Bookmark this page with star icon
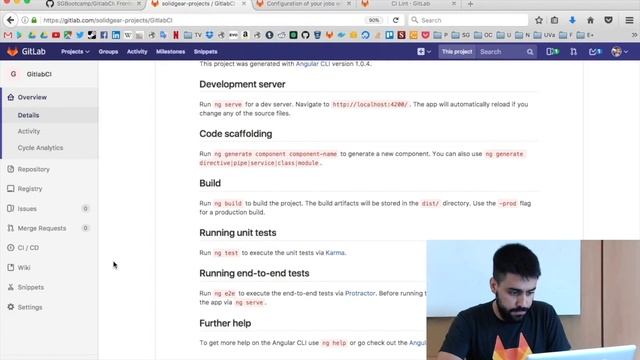This screenshot has height=360, width=640. (x=539, y=20)
